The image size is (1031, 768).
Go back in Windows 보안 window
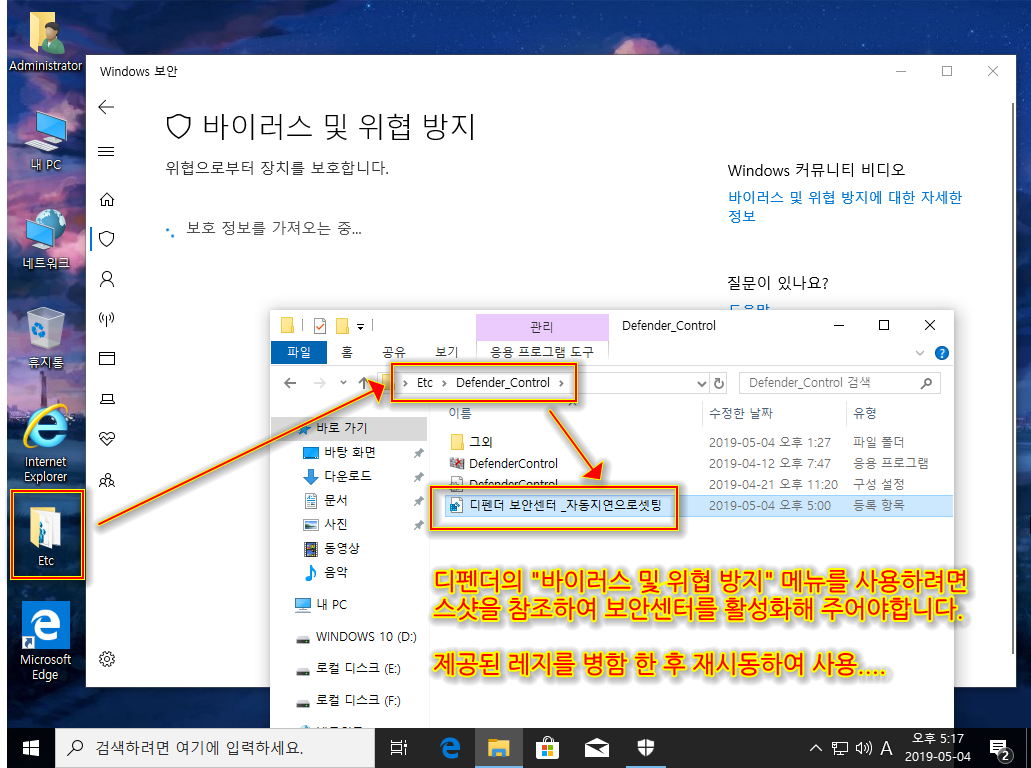pos(106,107)
